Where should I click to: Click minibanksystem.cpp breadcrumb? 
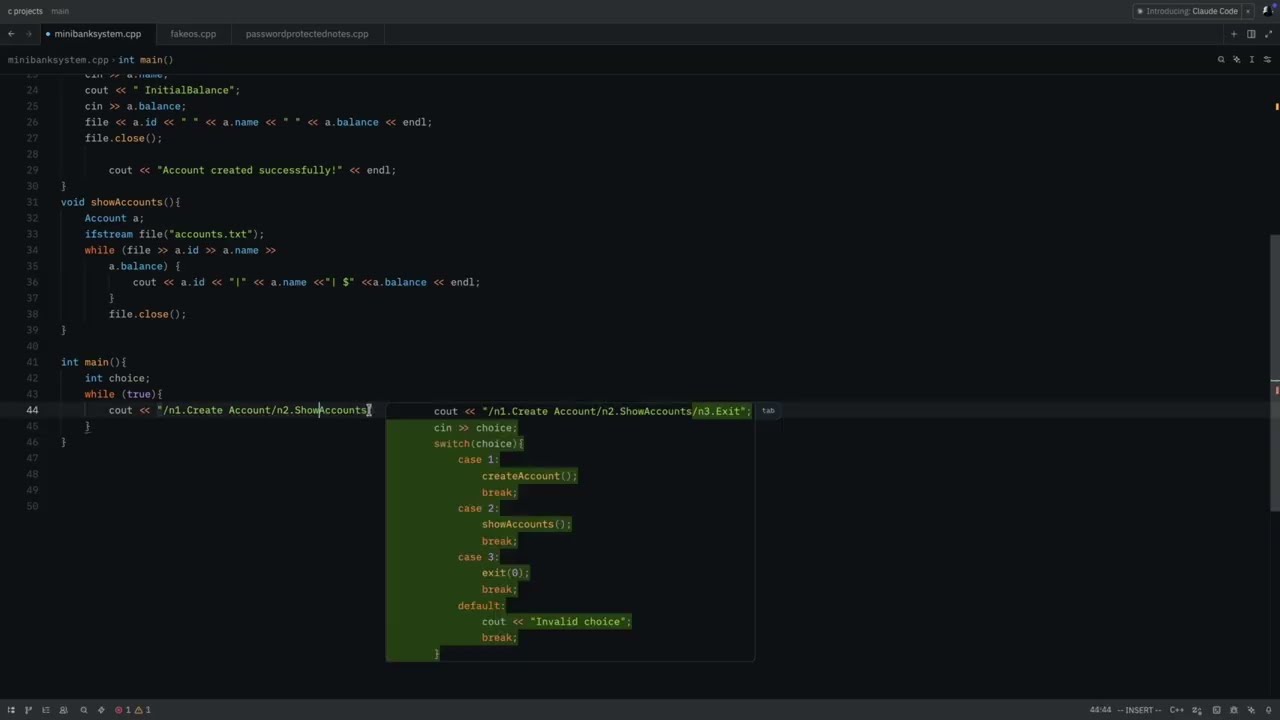point(58,60)
